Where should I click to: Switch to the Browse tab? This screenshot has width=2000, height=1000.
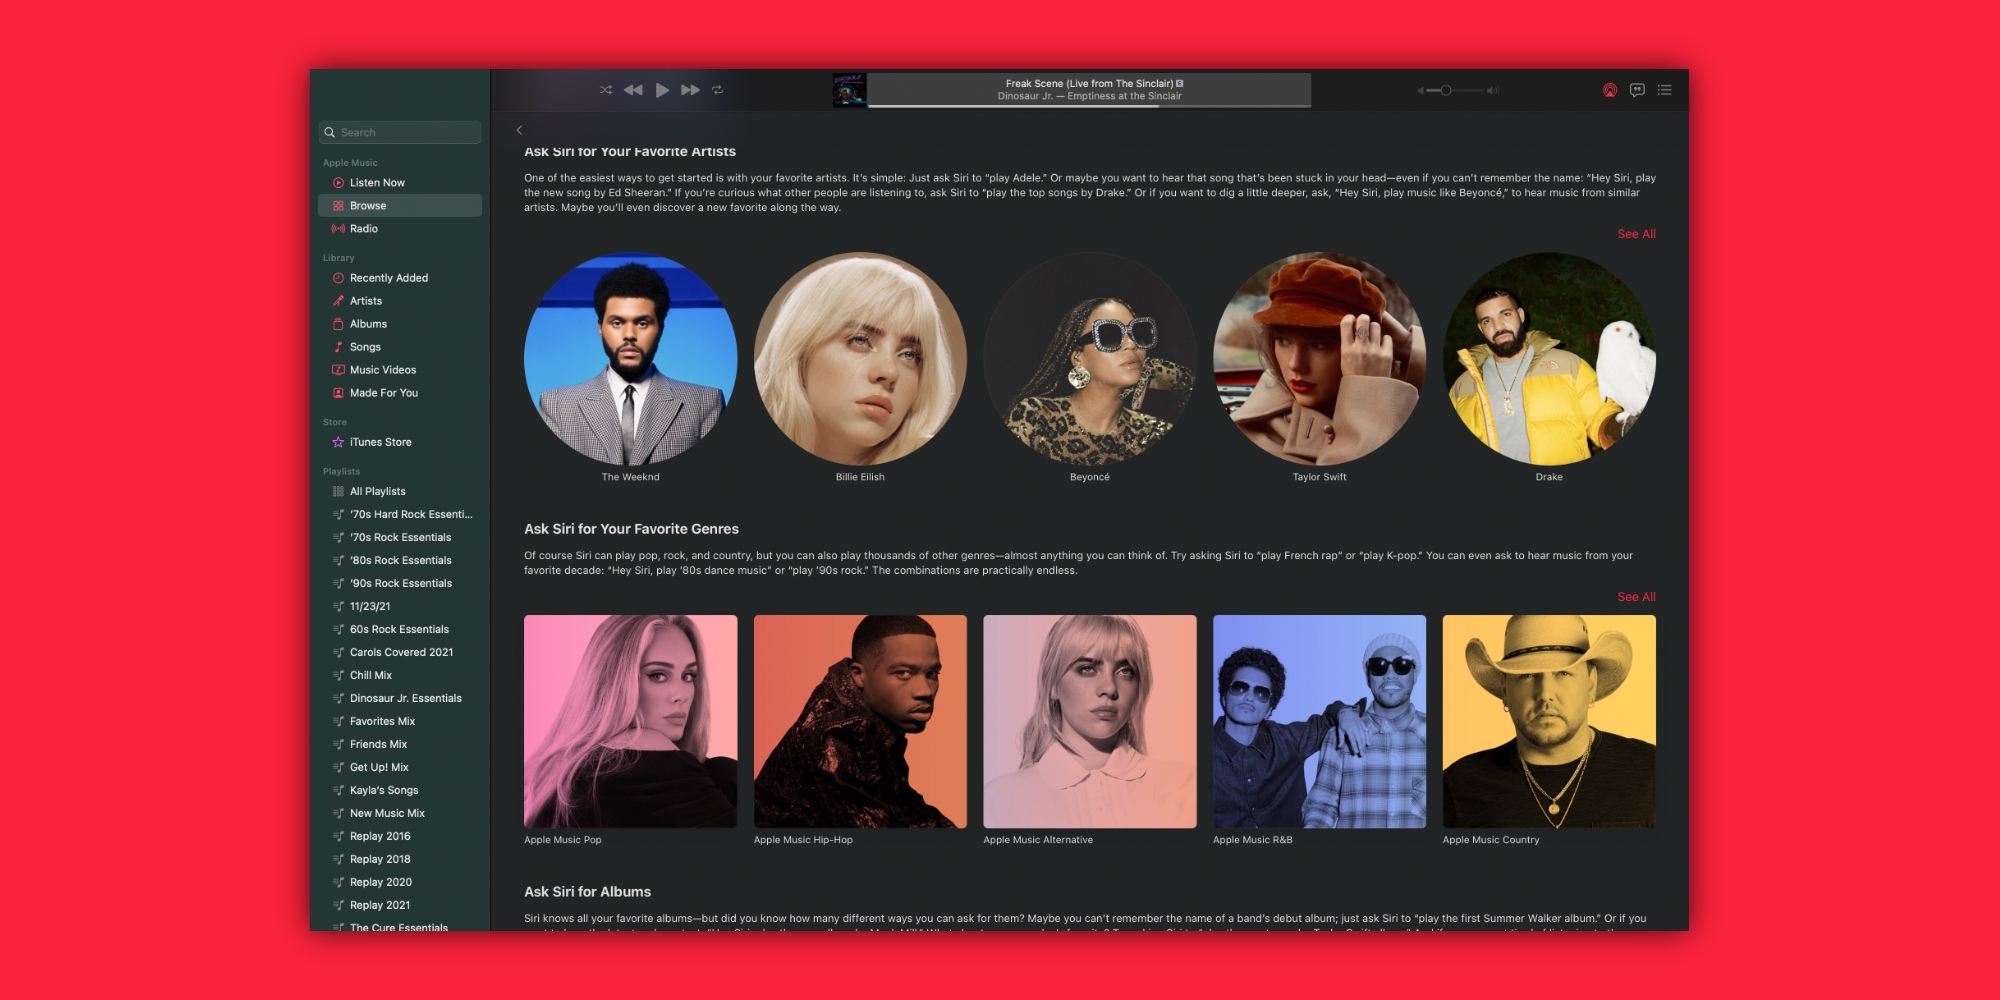[x=369, y=205]
